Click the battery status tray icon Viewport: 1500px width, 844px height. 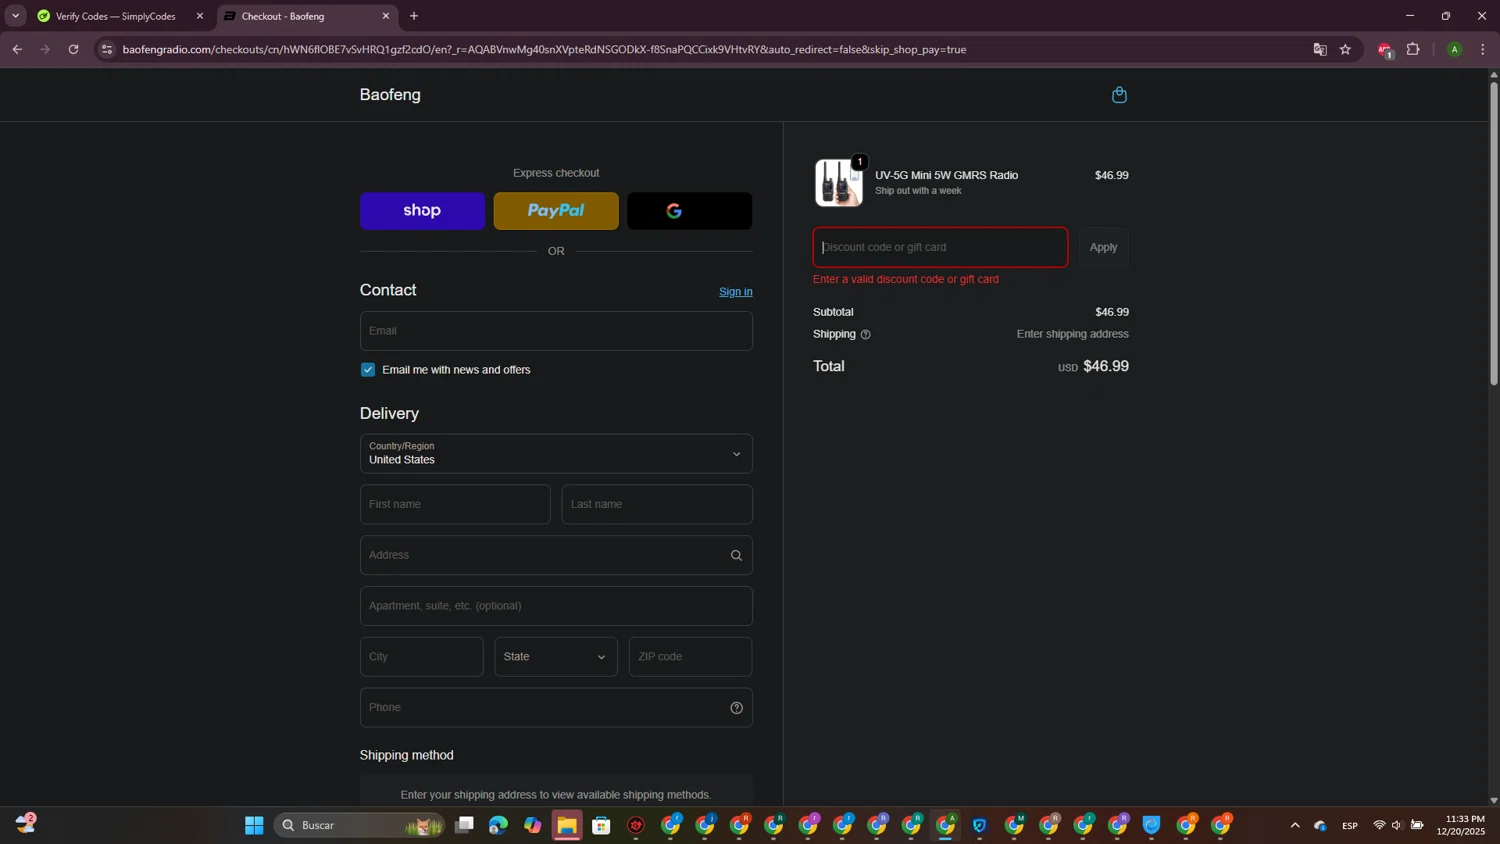(x=1417, y=825)
